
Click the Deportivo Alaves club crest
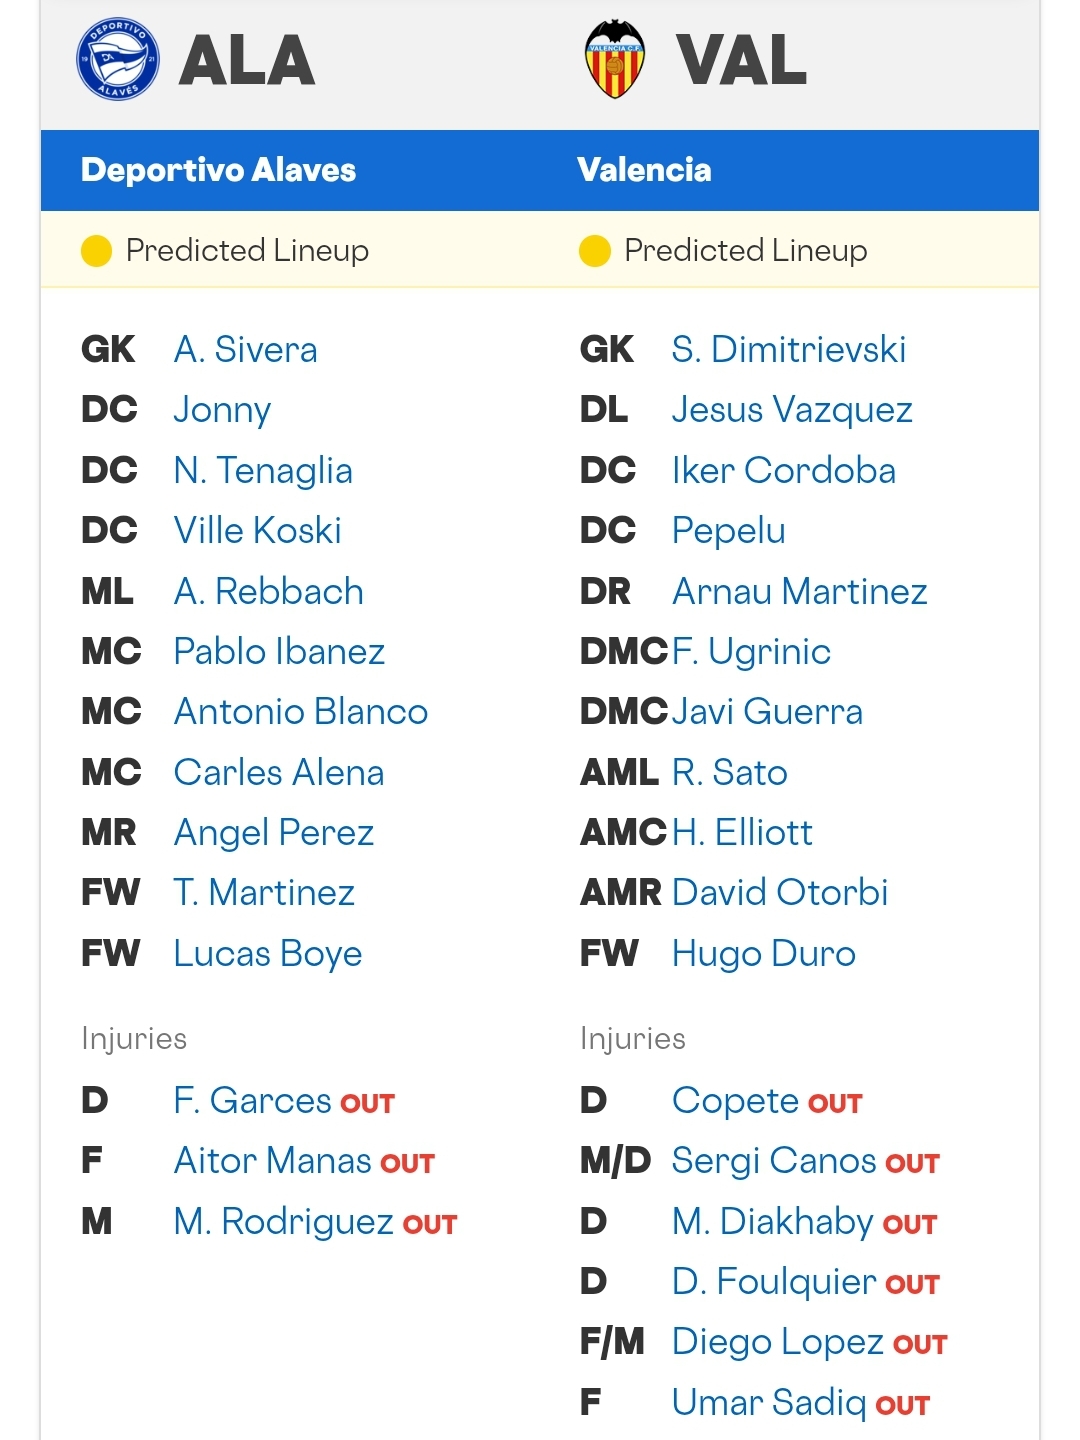pyautogui.click(x=118, y=60)
